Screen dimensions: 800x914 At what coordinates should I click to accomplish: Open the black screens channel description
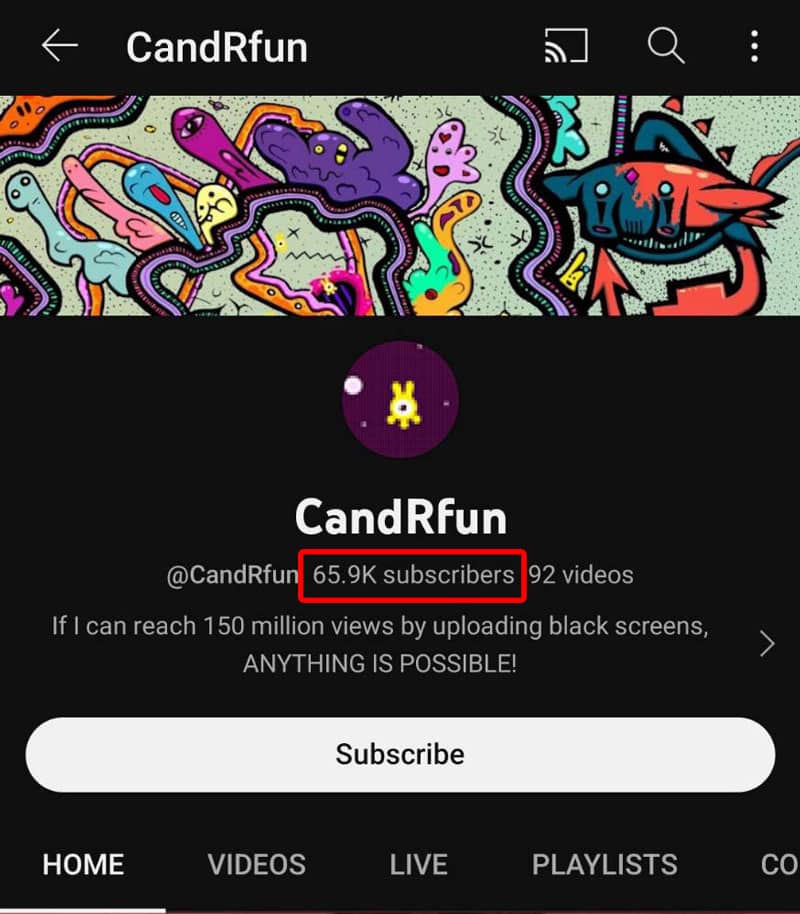tap(380, 644)
